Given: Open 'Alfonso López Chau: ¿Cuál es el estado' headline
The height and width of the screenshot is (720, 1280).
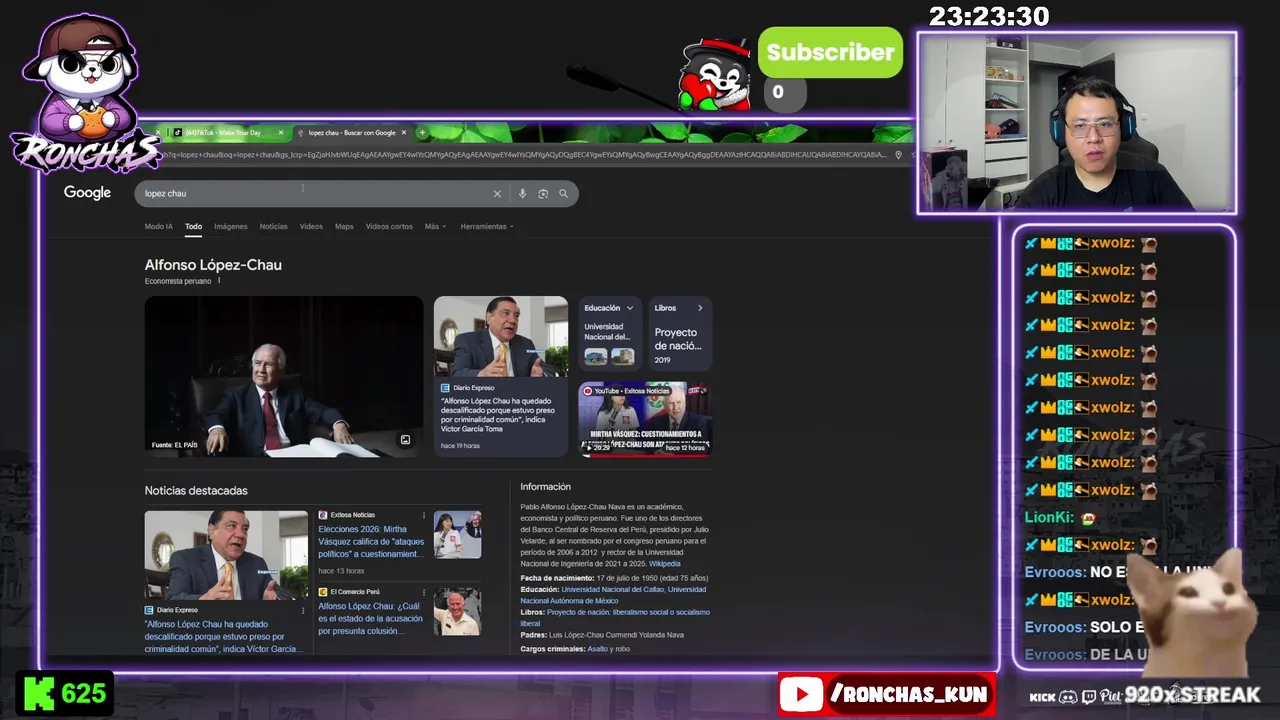Looking at the screenshot, I should click(x=370, y=619).
